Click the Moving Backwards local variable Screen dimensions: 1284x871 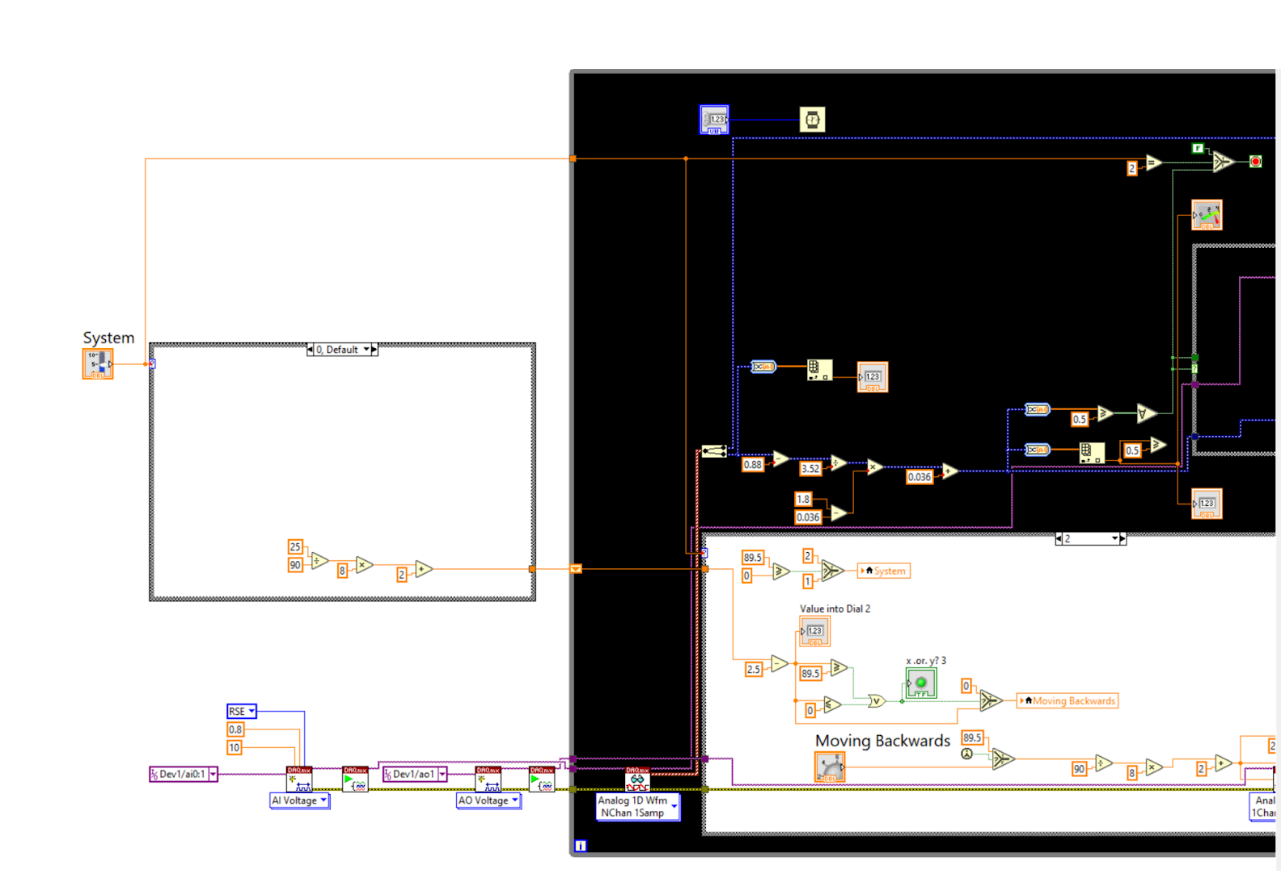1066,701
